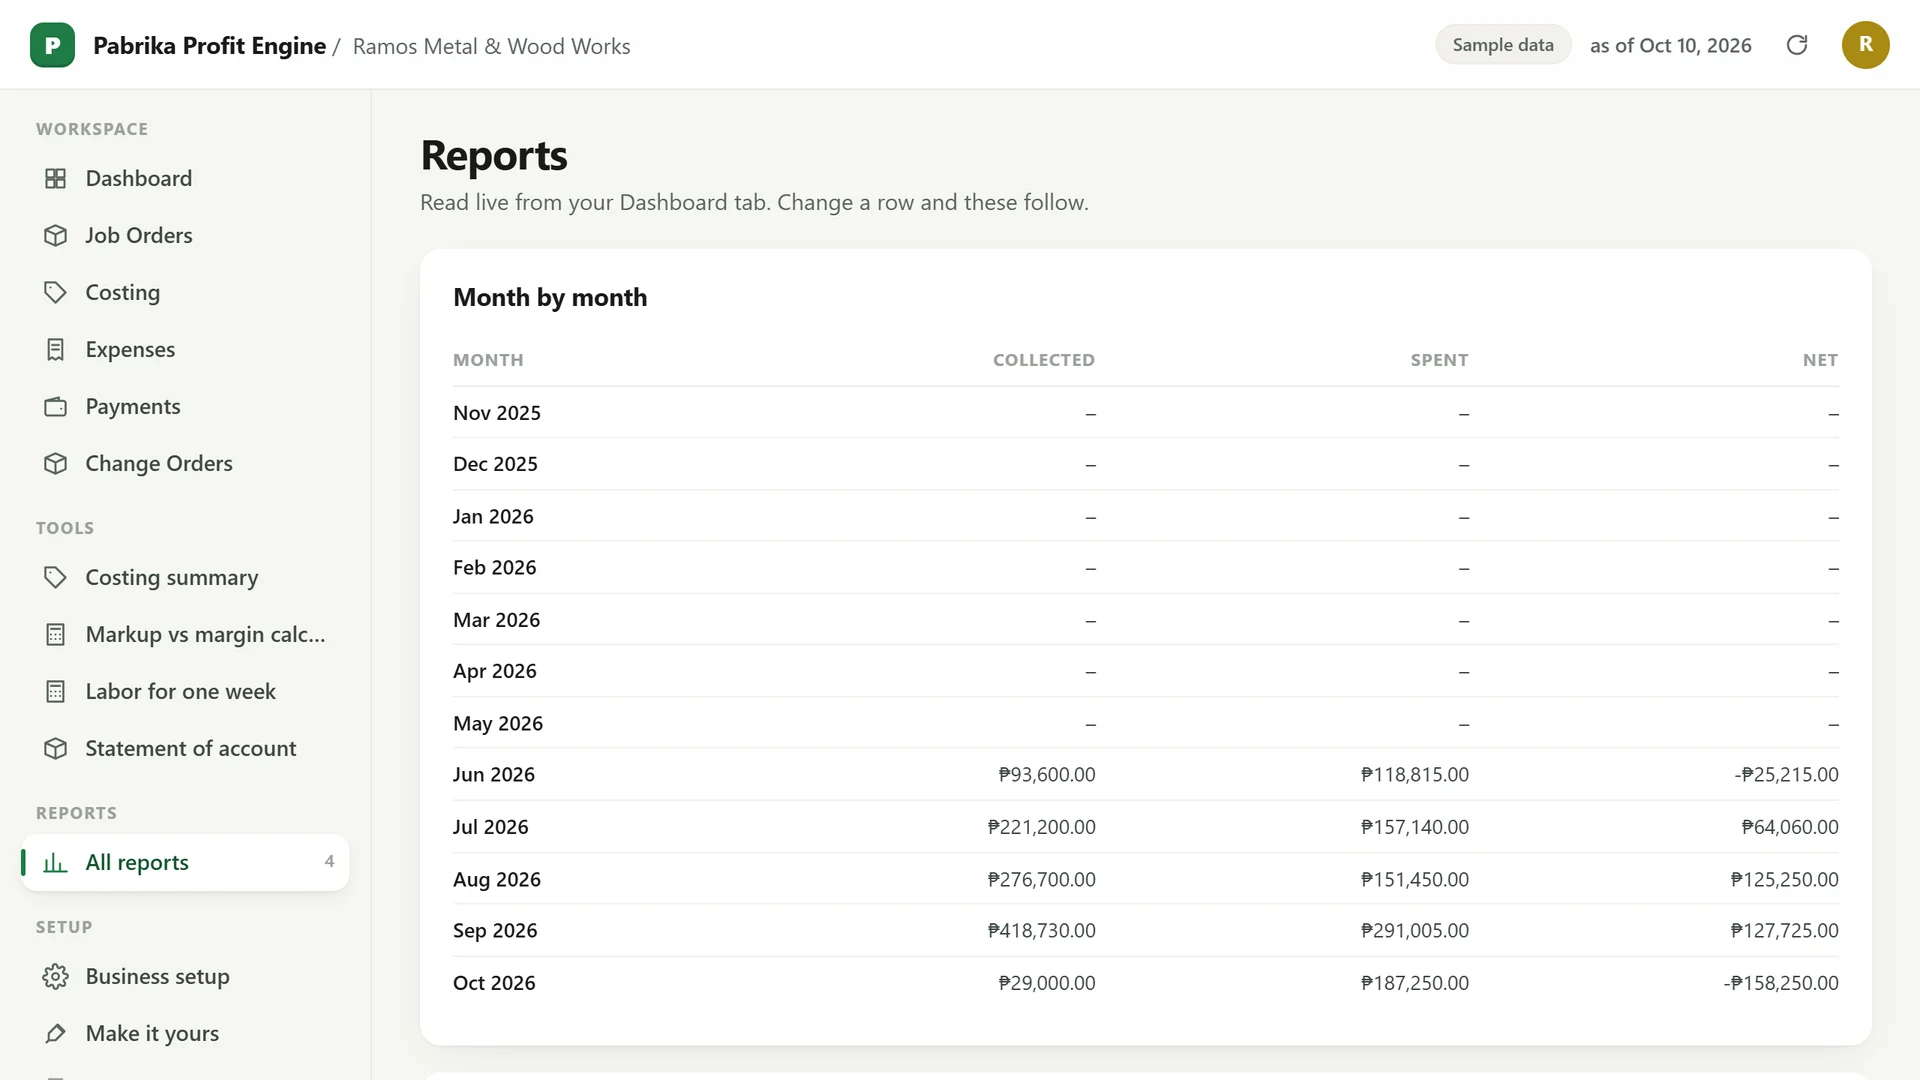Image resolution: width=1920 pixels, height=1080 pixels.
Task: Click the refresh data icon
Action: (1797, 45)
